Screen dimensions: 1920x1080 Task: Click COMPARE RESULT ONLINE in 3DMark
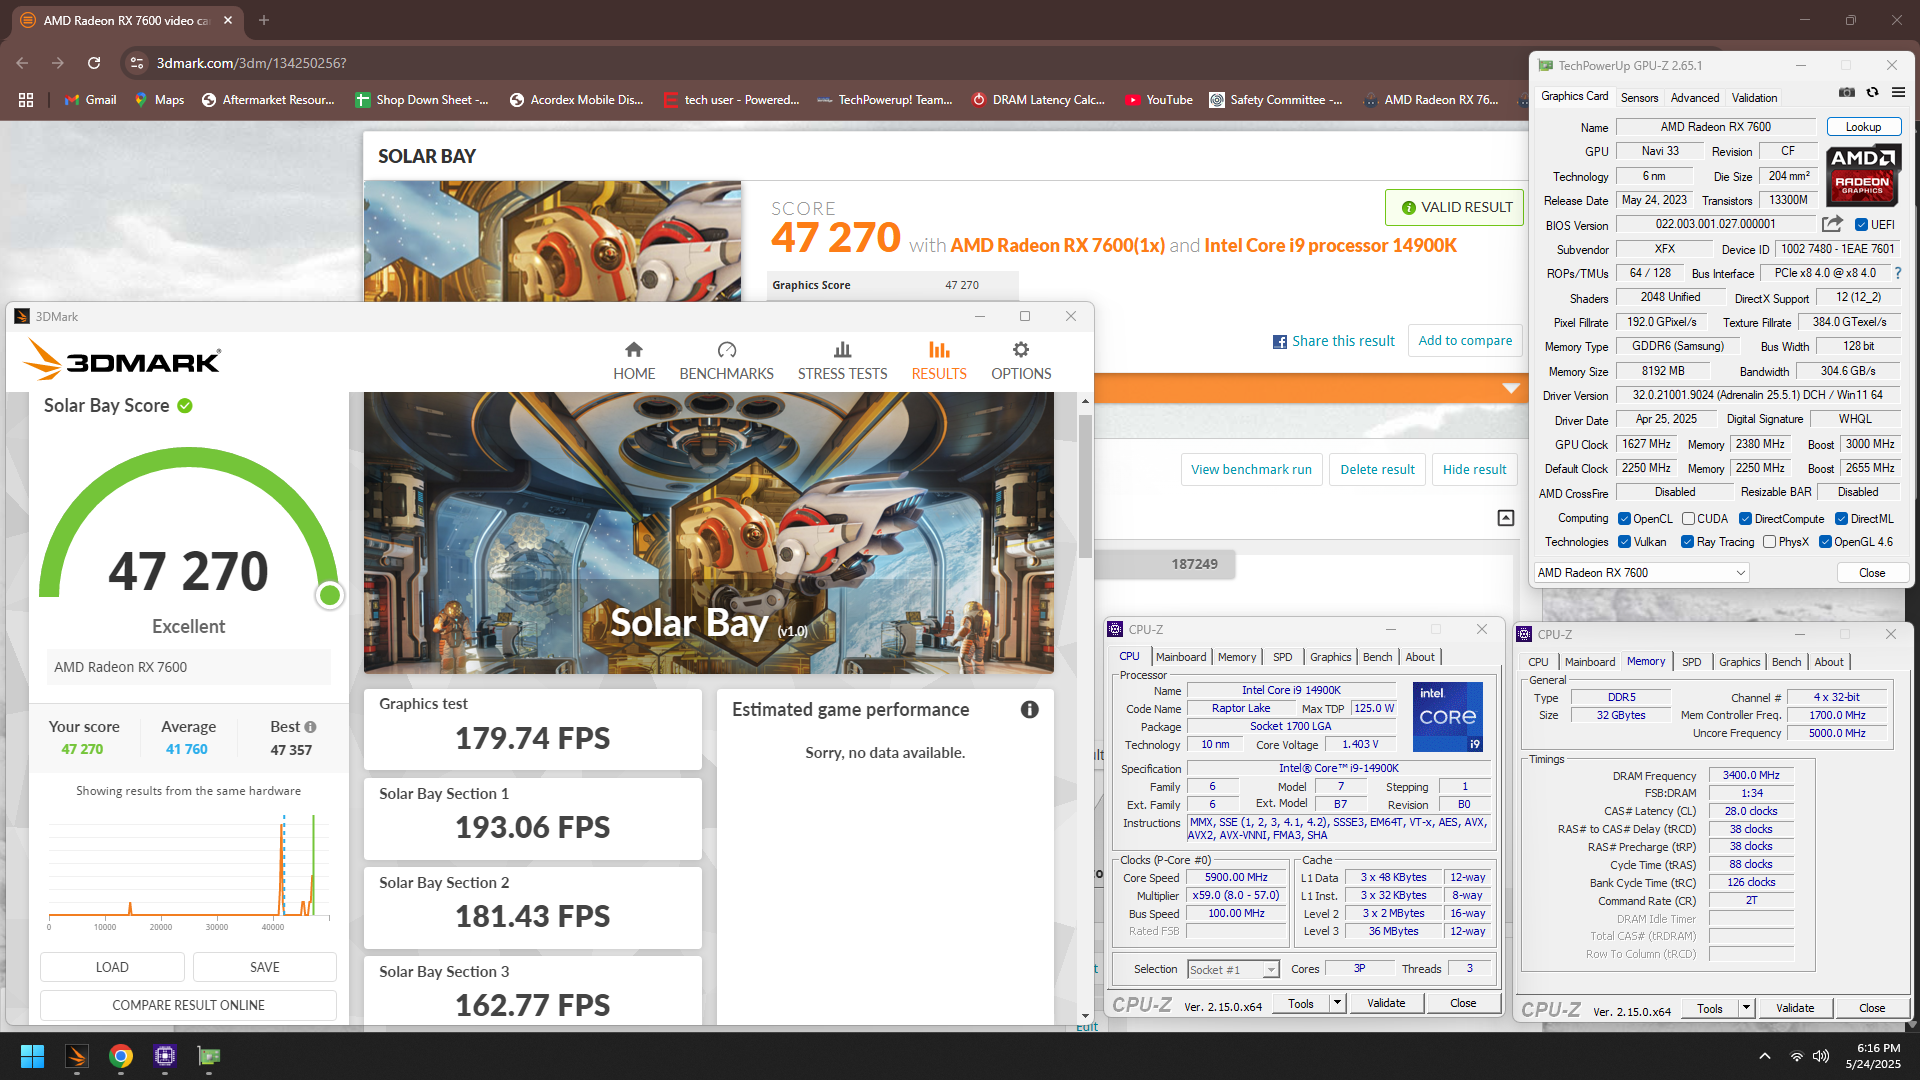[x=188, y=1005]
